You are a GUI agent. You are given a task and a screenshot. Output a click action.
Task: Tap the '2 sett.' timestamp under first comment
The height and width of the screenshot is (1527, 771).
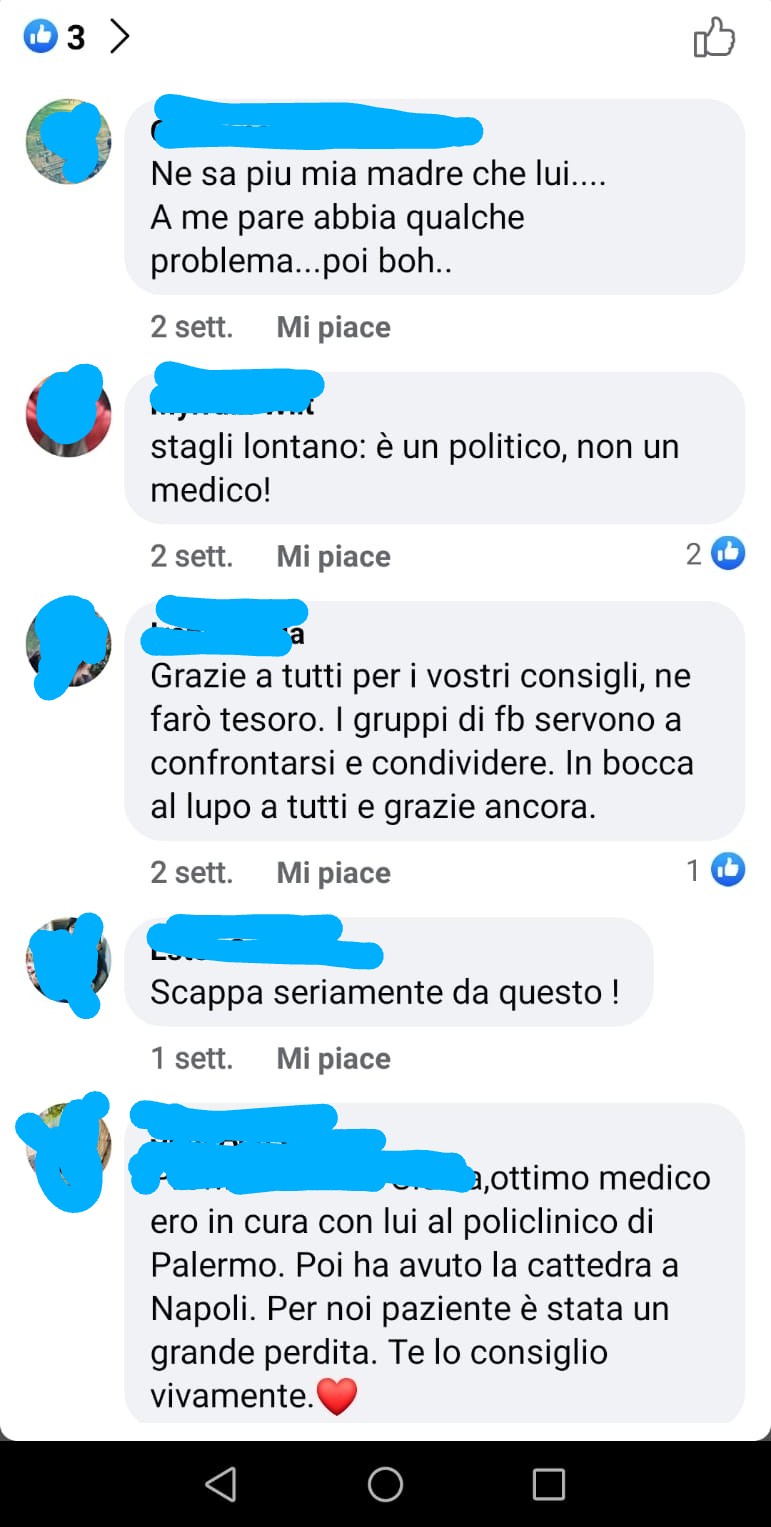click(x=191, y=327)
